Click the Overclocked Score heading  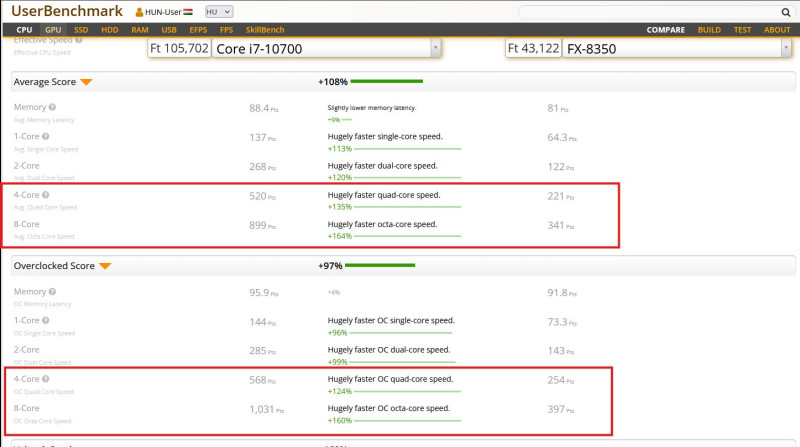(x=54, y=266)
